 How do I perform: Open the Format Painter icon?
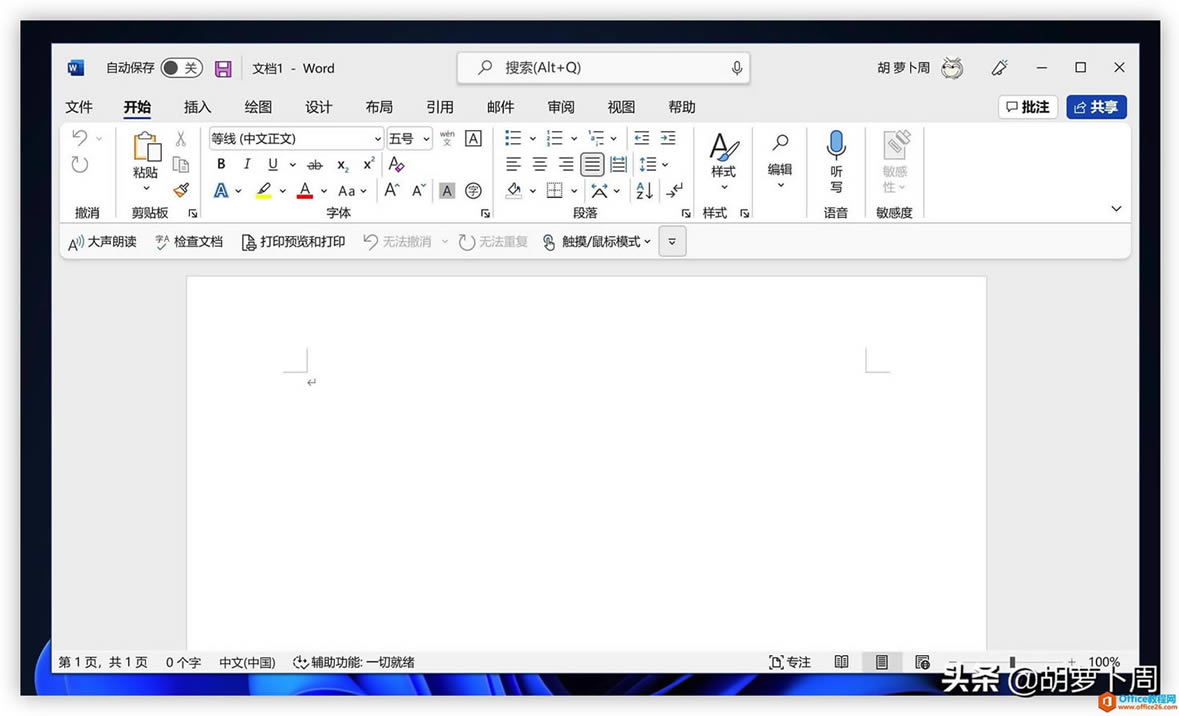point(181,190)
